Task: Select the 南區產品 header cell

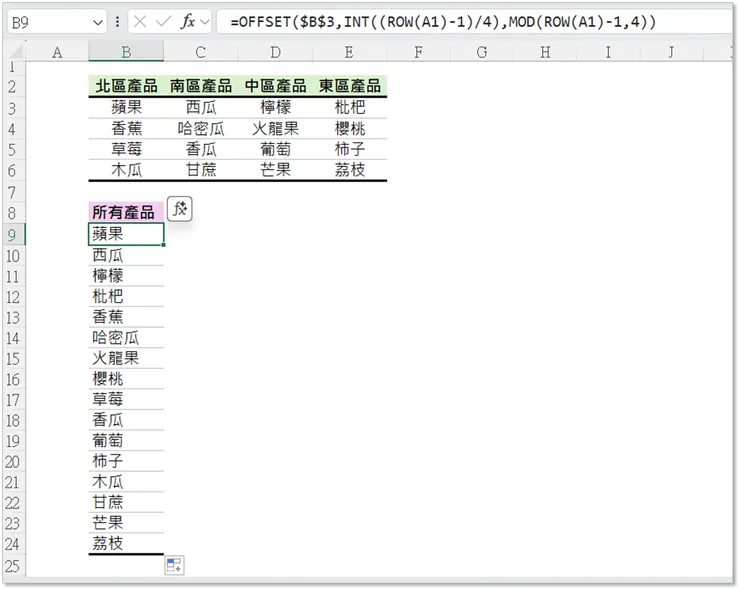Action: 201,86
